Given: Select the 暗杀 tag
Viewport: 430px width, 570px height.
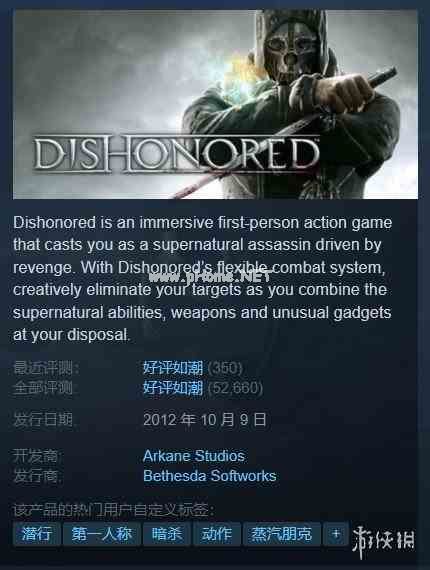Looking at the screenshot, I should (x=167, y=534).
